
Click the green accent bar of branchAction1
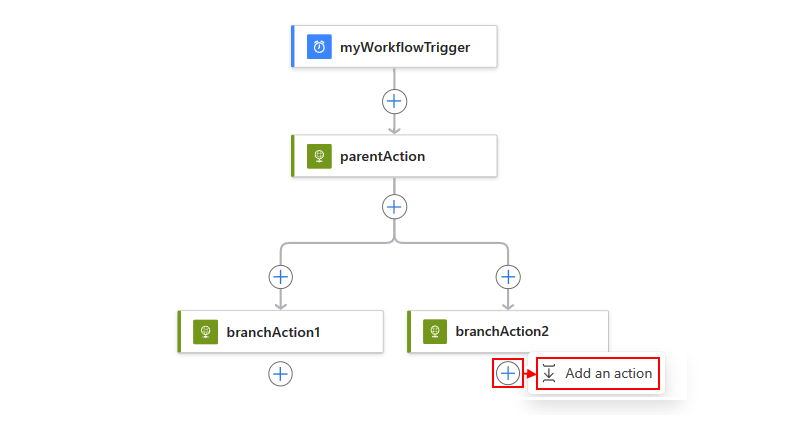[x=179, y=332]
